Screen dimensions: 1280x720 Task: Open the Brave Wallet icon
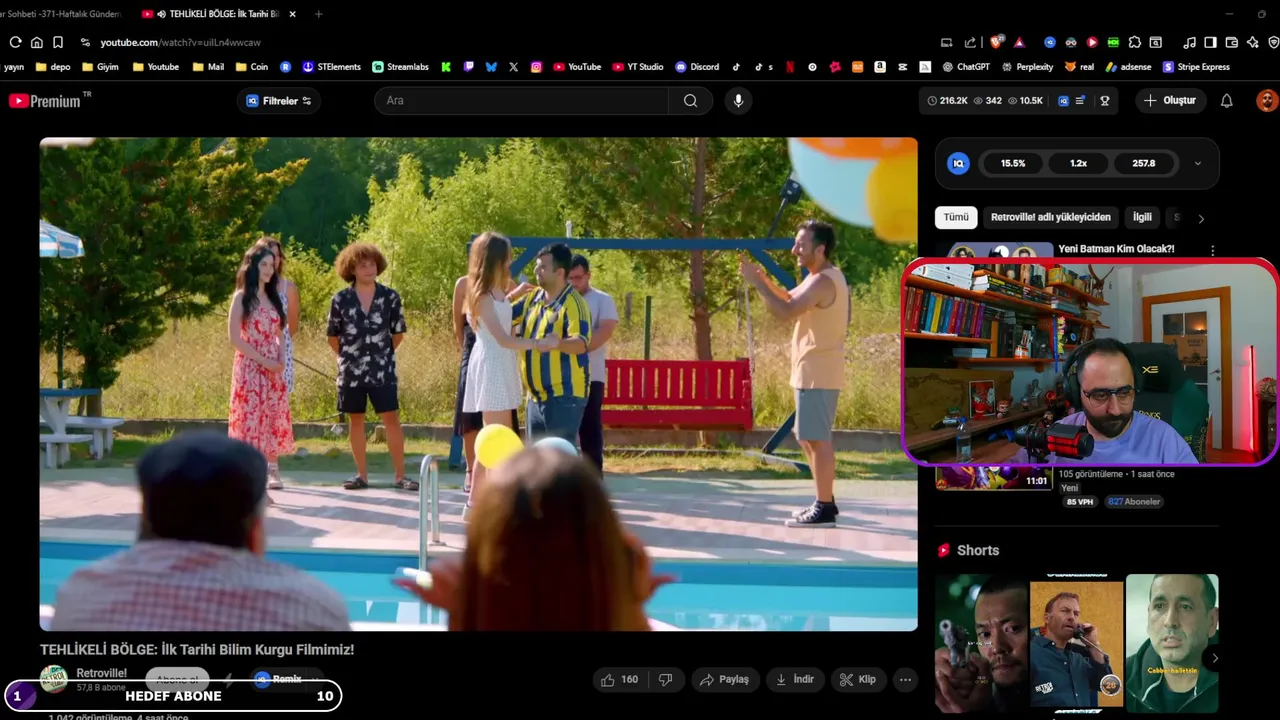click(1231, 42)
